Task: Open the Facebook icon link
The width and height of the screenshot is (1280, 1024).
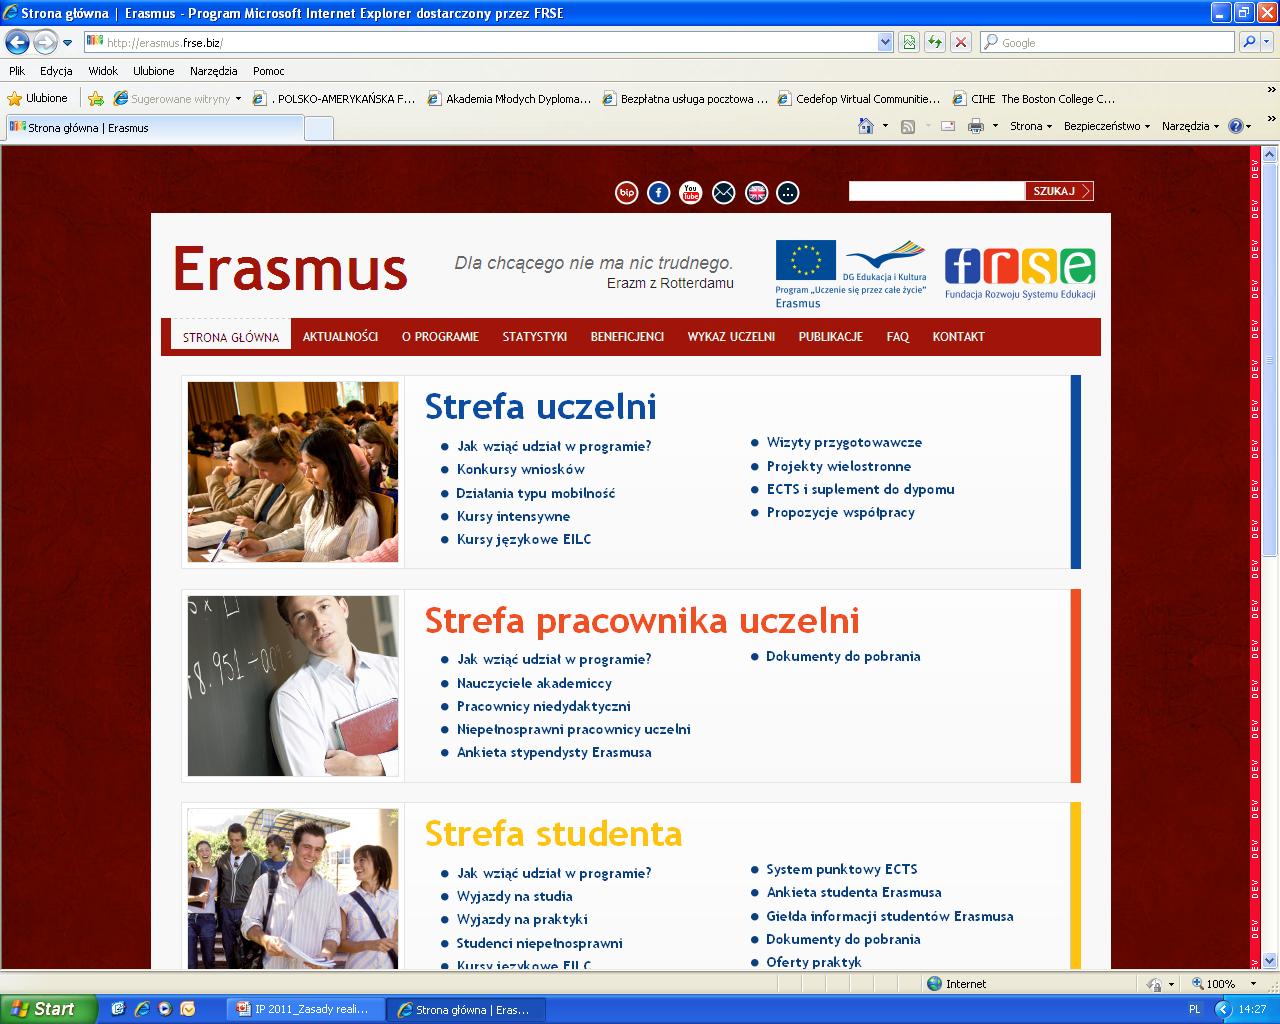Action: click(x=659, y=193)
